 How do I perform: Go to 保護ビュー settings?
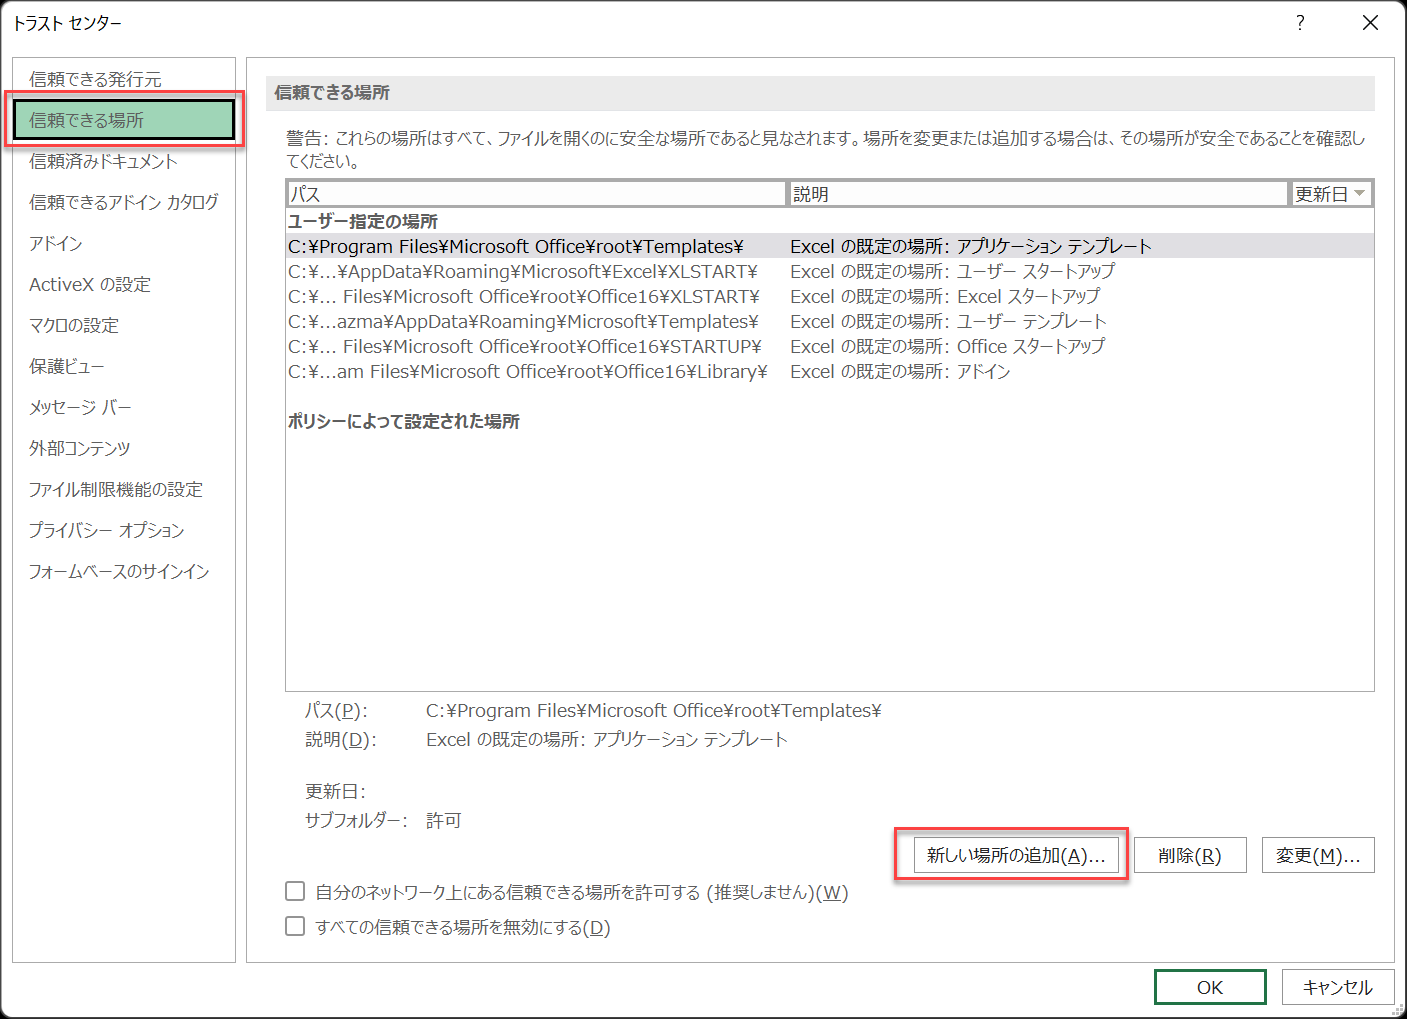click(x=67, y=366)
